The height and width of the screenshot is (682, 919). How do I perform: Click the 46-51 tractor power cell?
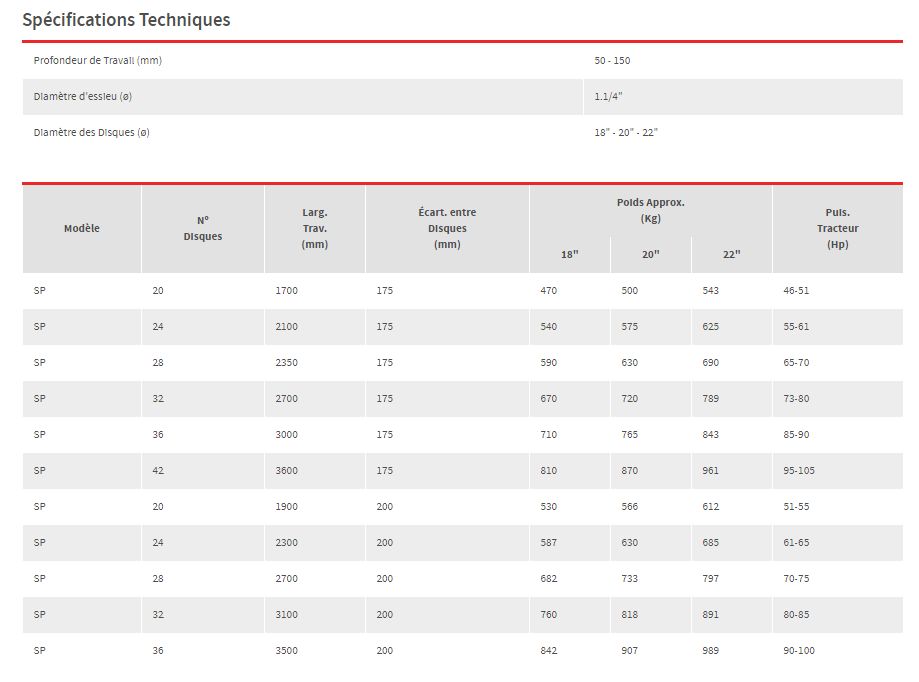tap(797, 291)
